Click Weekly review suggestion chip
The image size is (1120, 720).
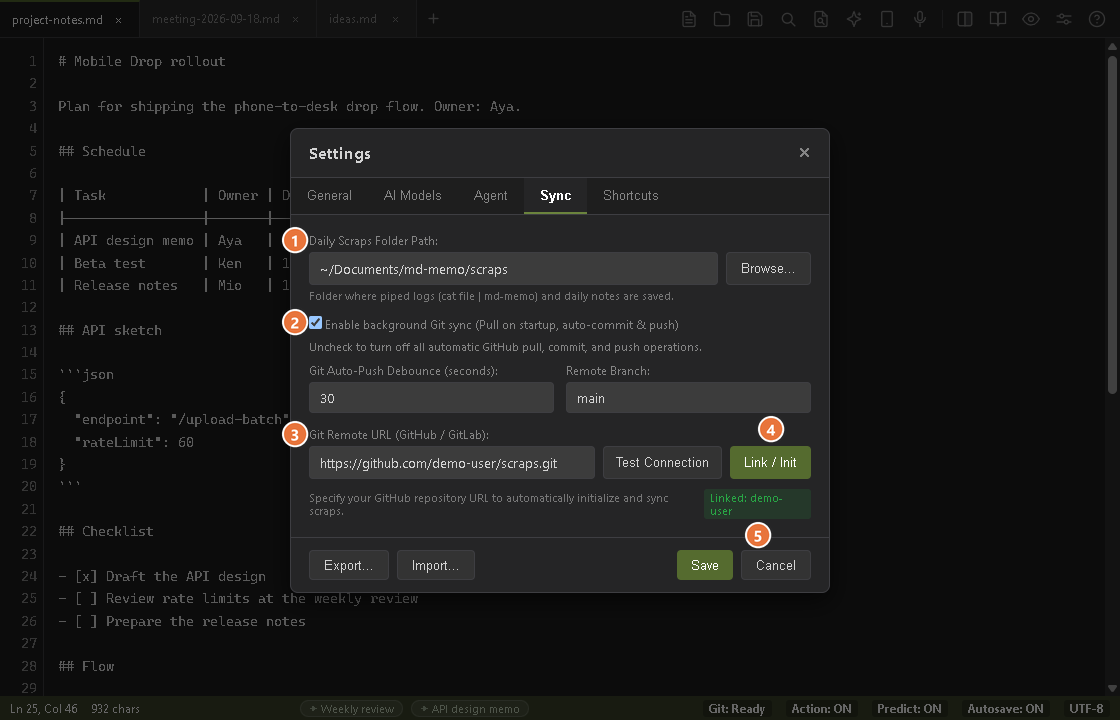pyautogui.click(x=351, y=709)
